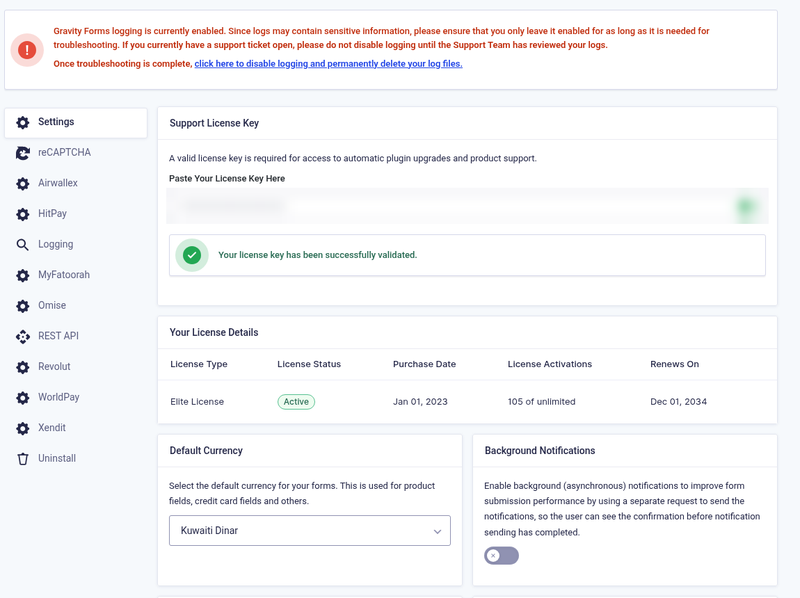Click the Revolut gear icon
Viewport: 800px width, 598px height.
(x=22, y=367)
